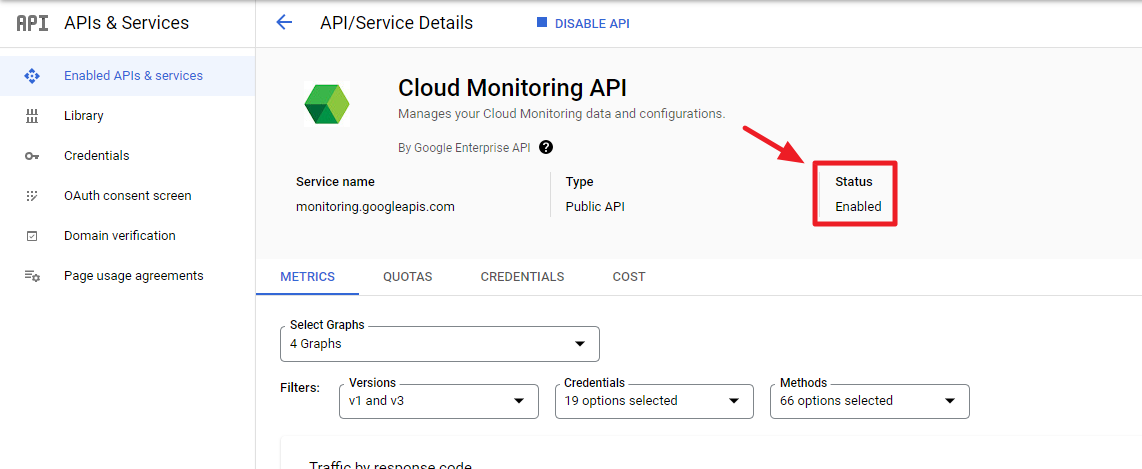Open the Credentials tab
The height and width of the screenshot is (469, 1142).
pos(522,277)
